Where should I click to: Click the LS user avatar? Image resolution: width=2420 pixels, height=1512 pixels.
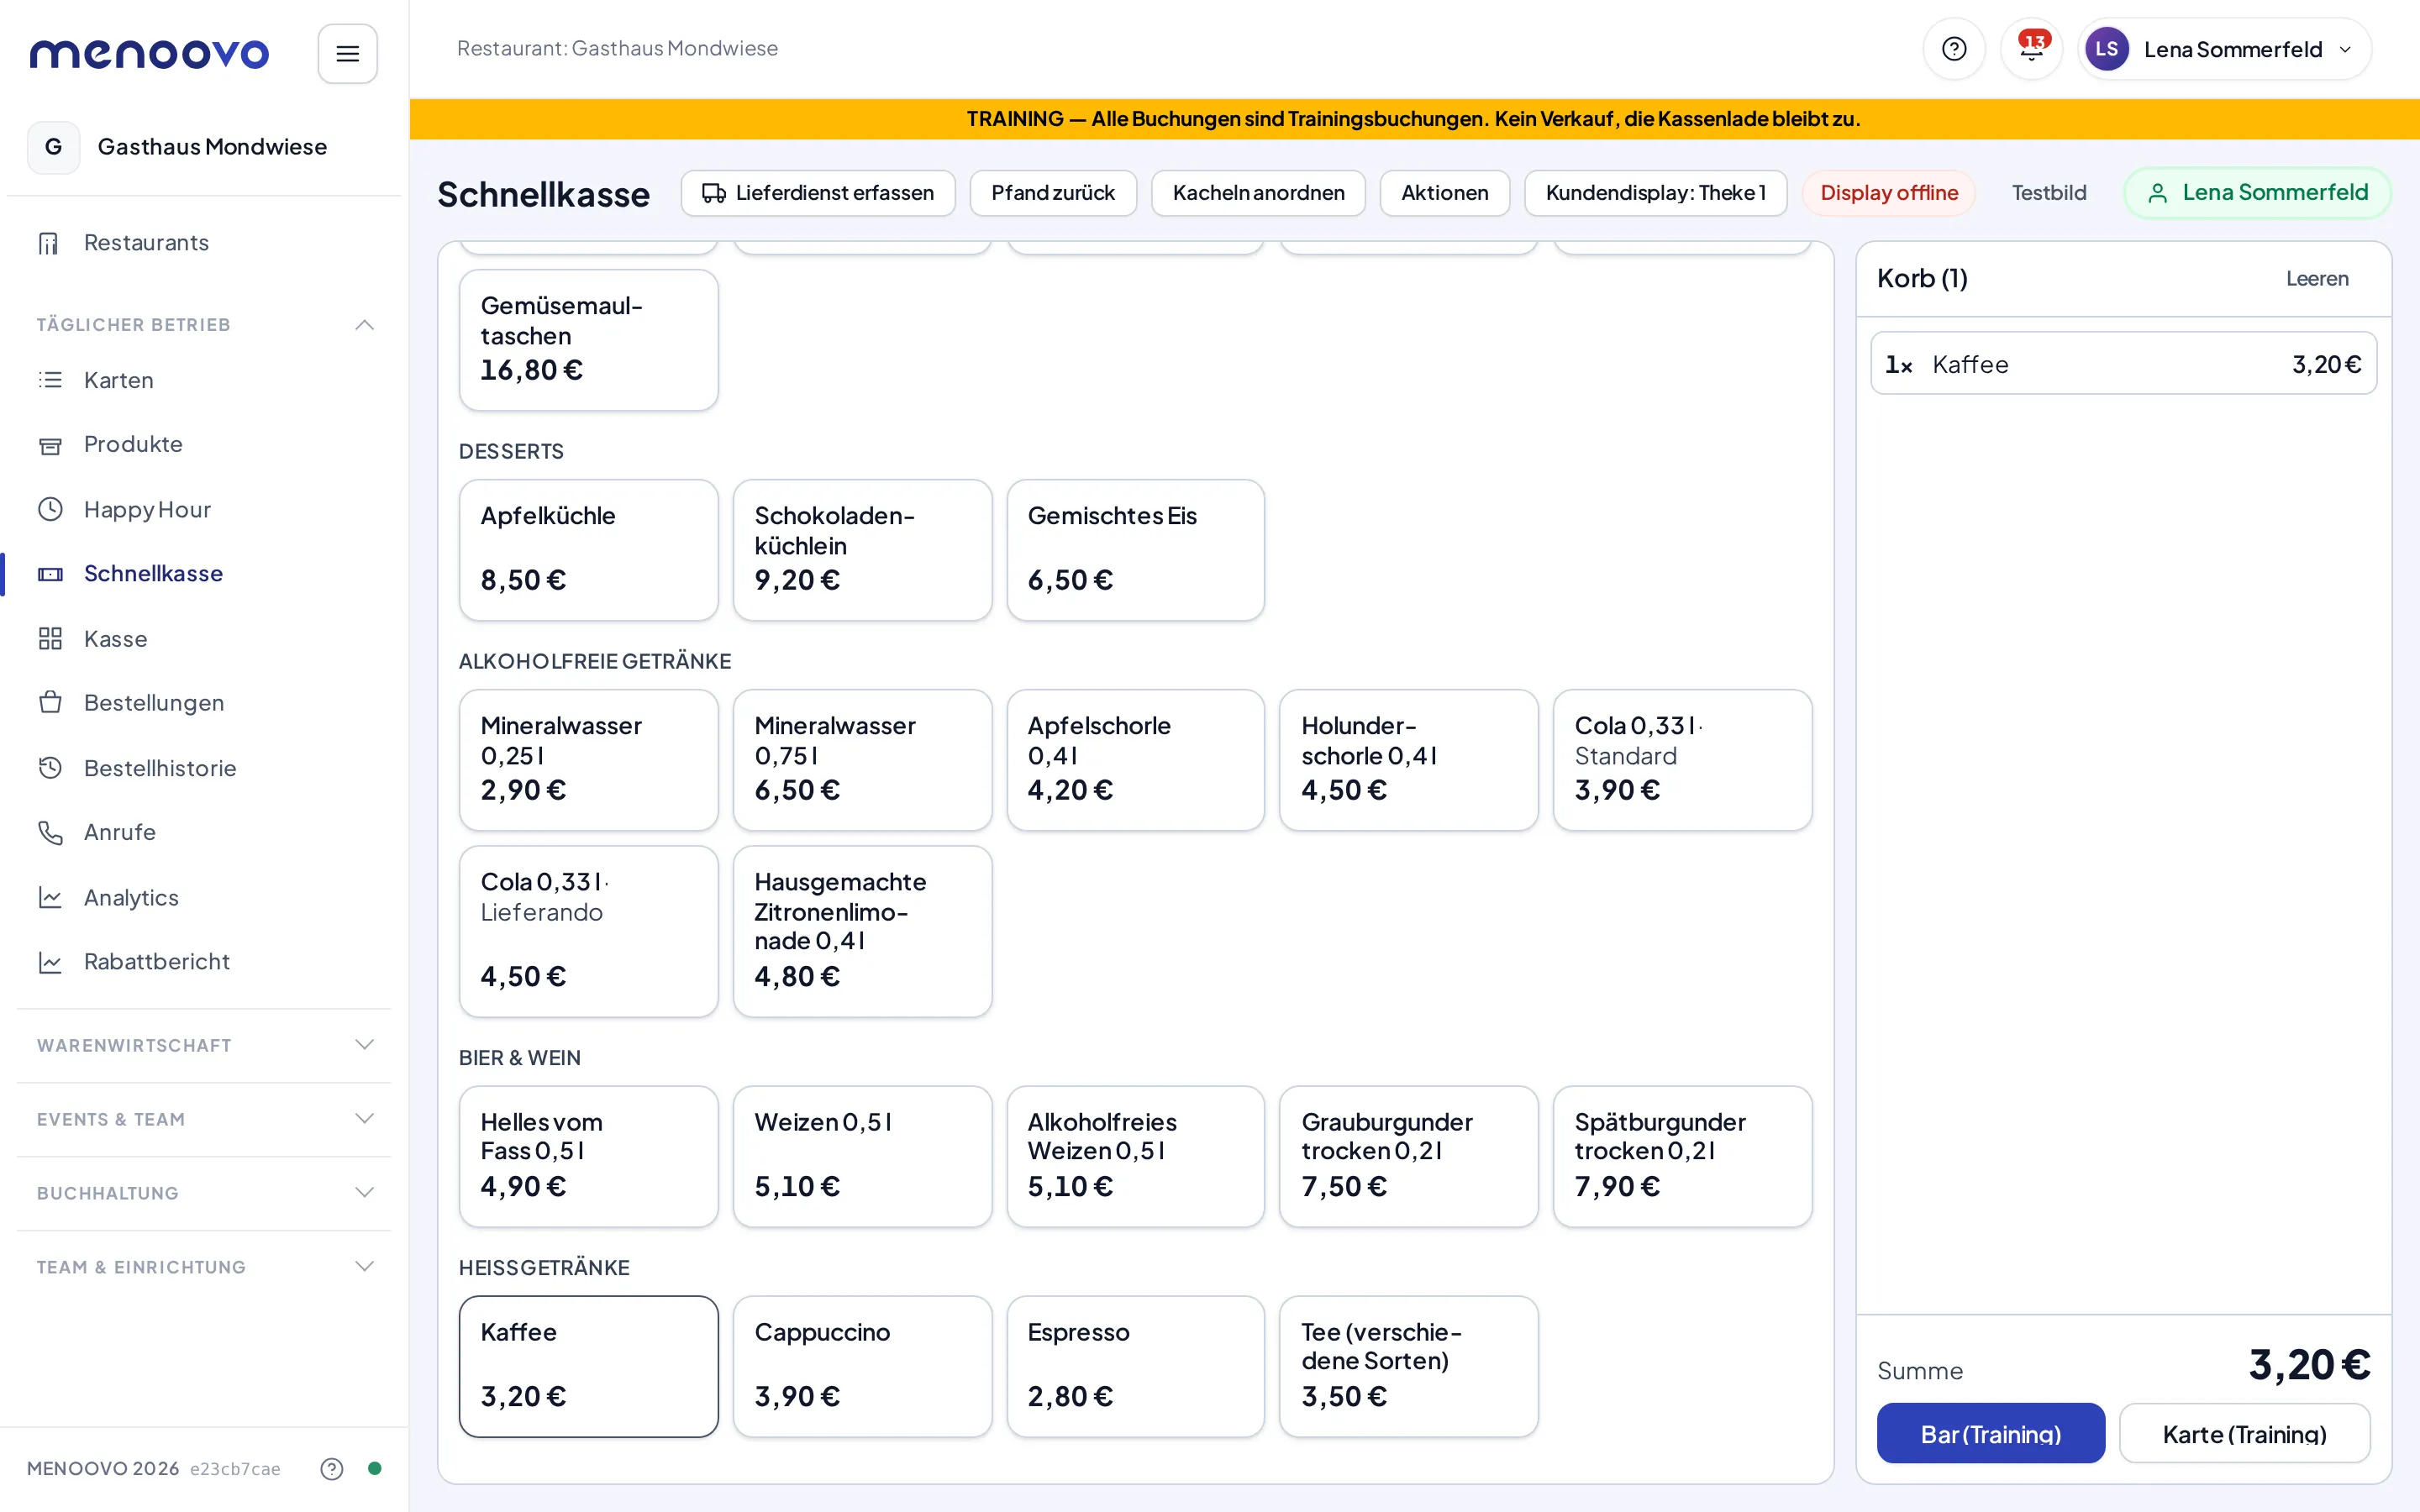(x=2106, y=49)
